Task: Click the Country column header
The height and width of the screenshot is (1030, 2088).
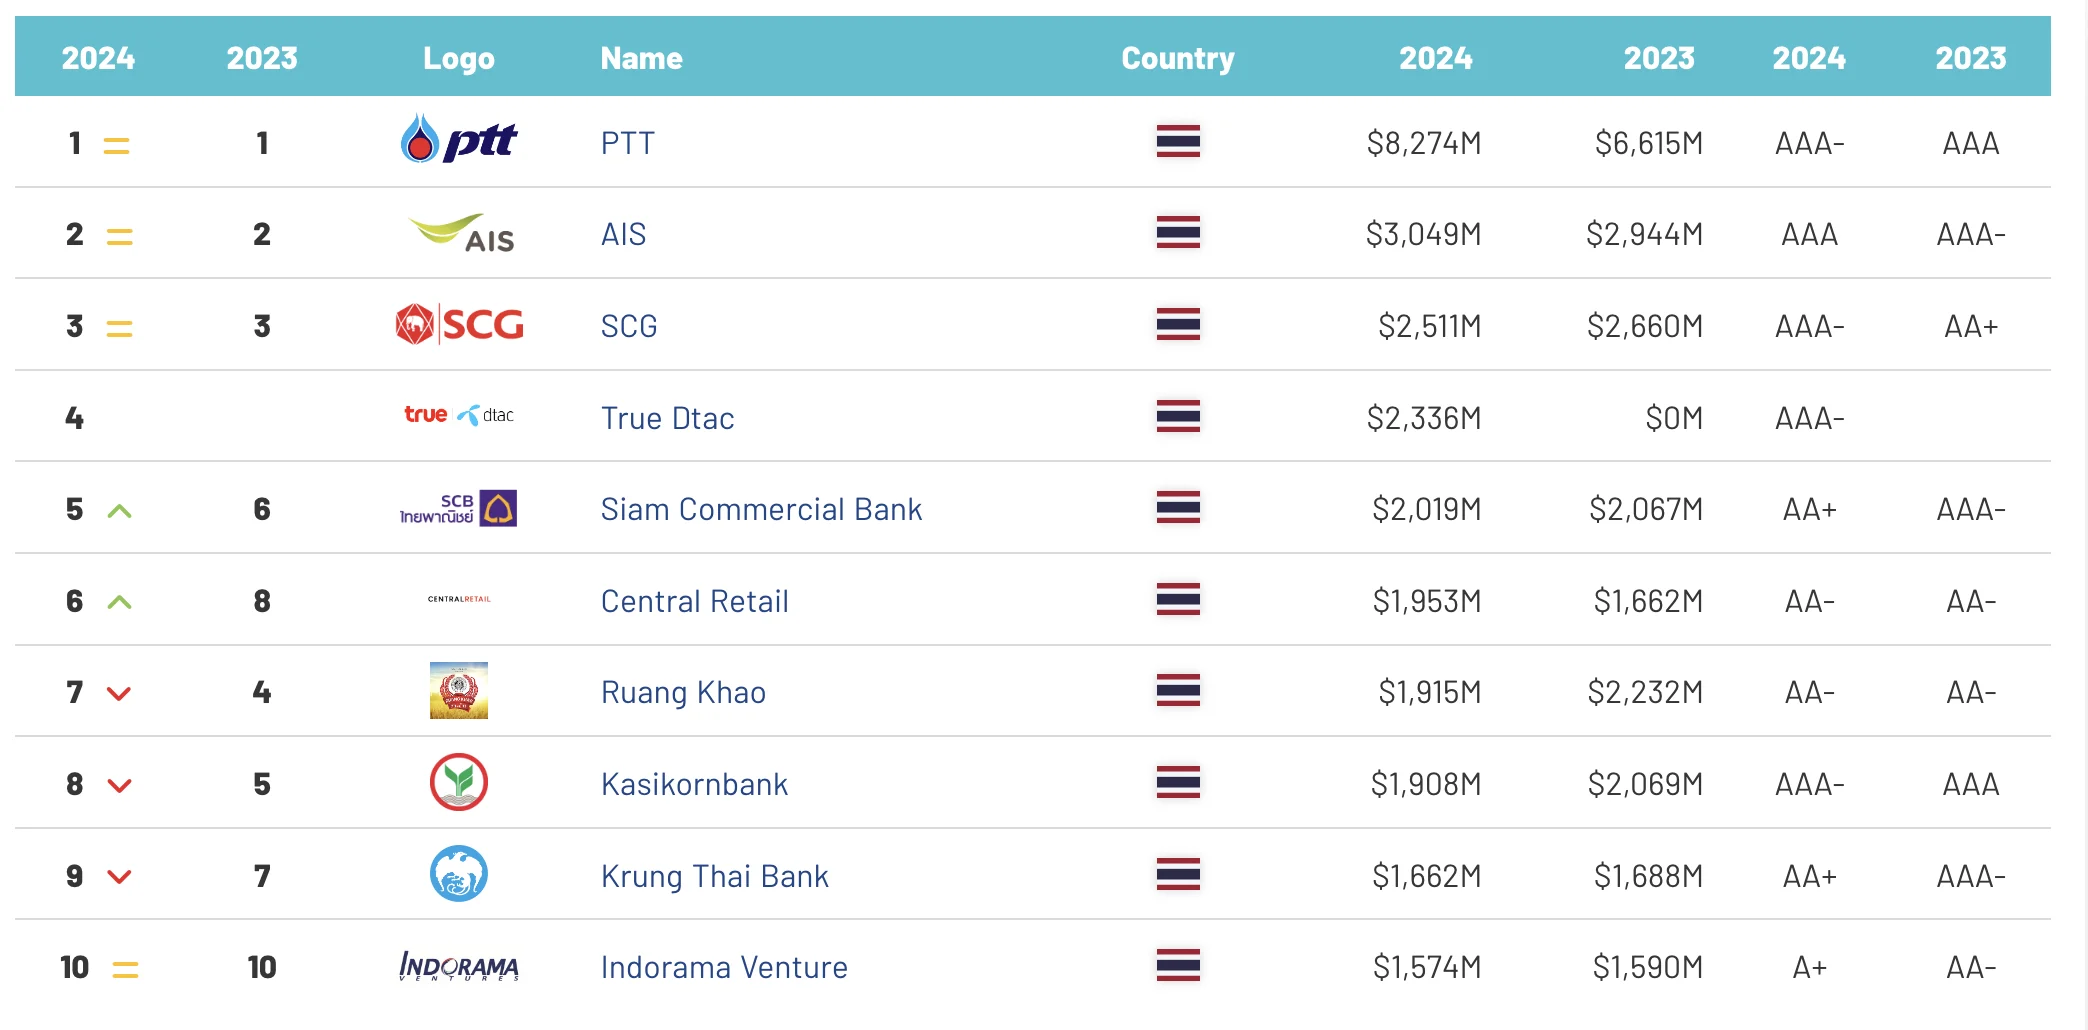Action: tap(1178, 58)
